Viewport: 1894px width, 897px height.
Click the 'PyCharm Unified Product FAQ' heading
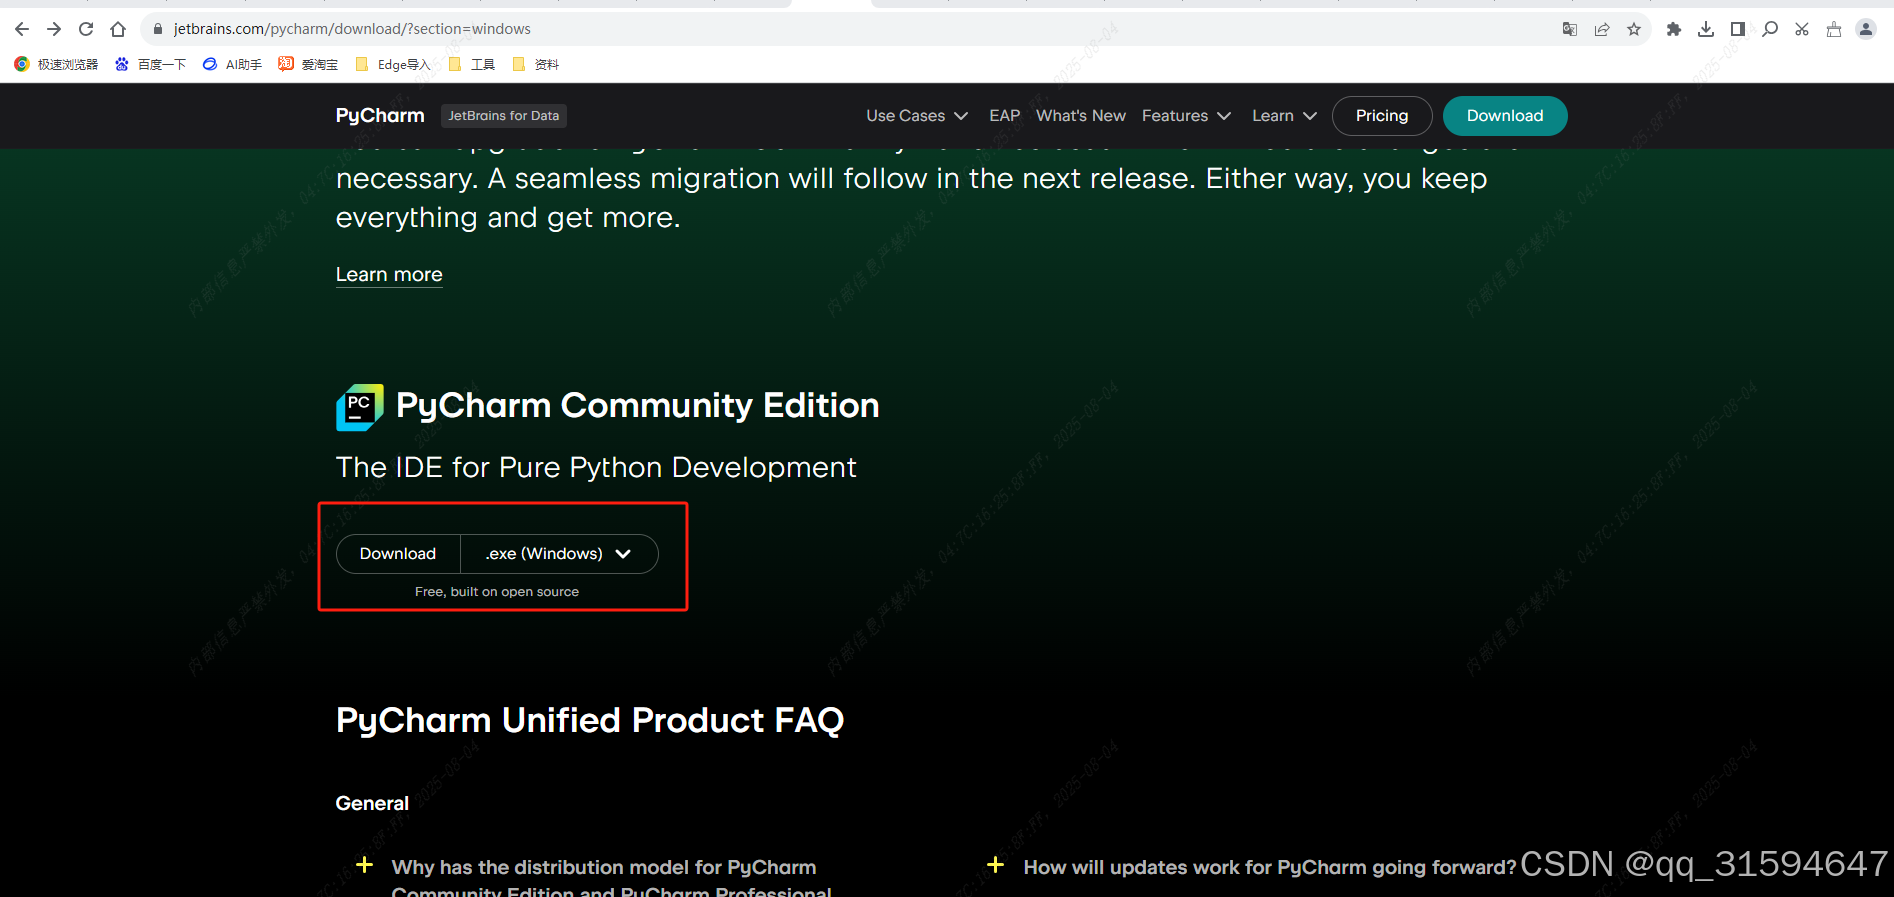(x=590, y=720)
